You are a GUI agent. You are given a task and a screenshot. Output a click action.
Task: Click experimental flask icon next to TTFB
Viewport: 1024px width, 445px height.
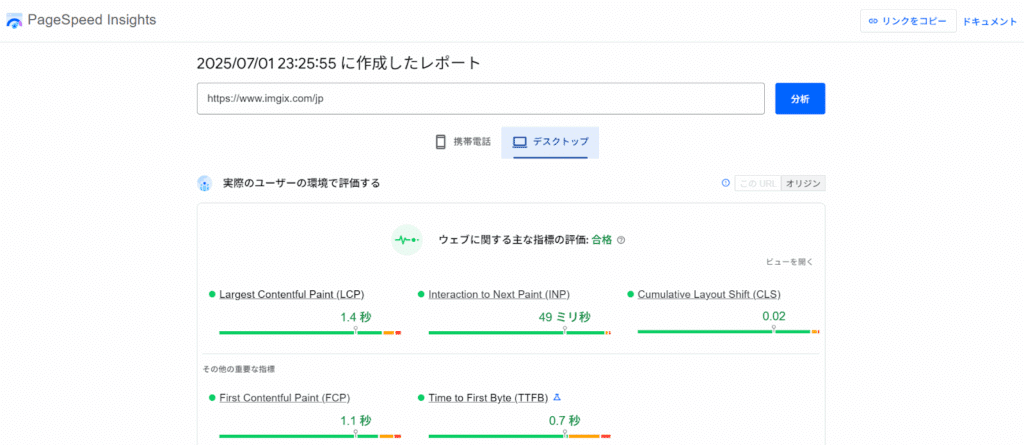(x=557, y=397)
